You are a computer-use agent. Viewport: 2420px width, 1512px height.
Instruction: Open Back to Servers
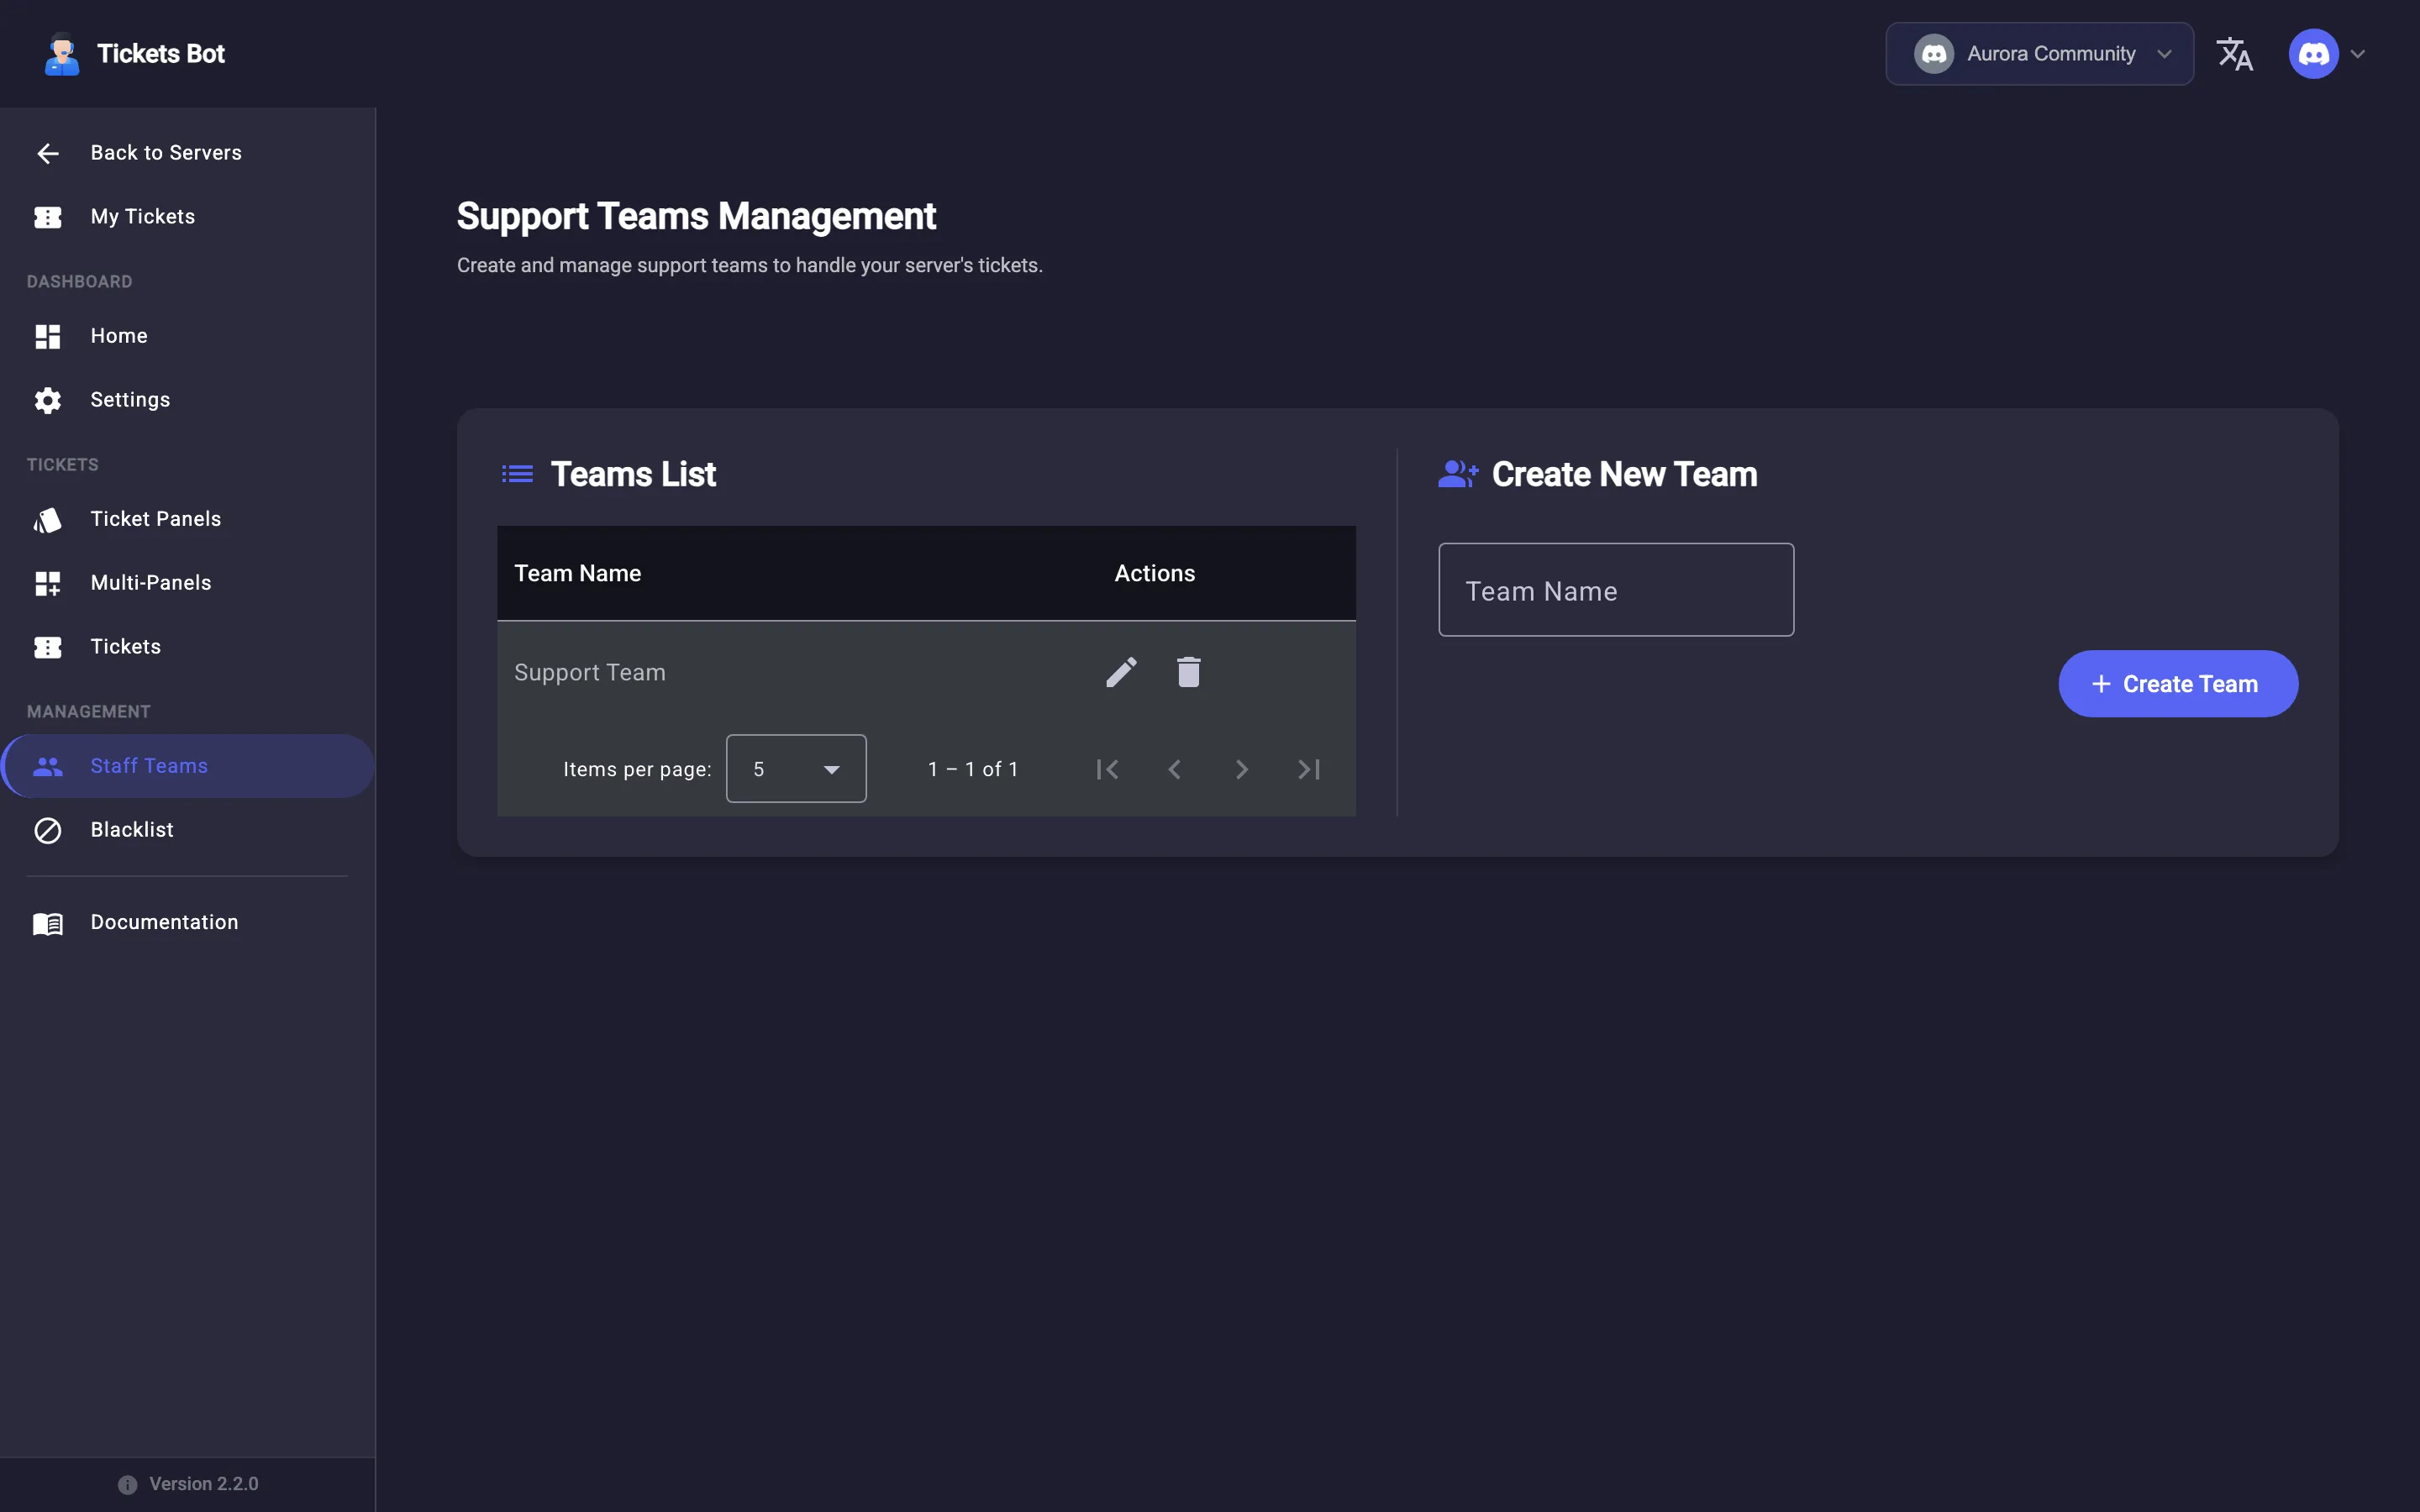pos(188,153)
